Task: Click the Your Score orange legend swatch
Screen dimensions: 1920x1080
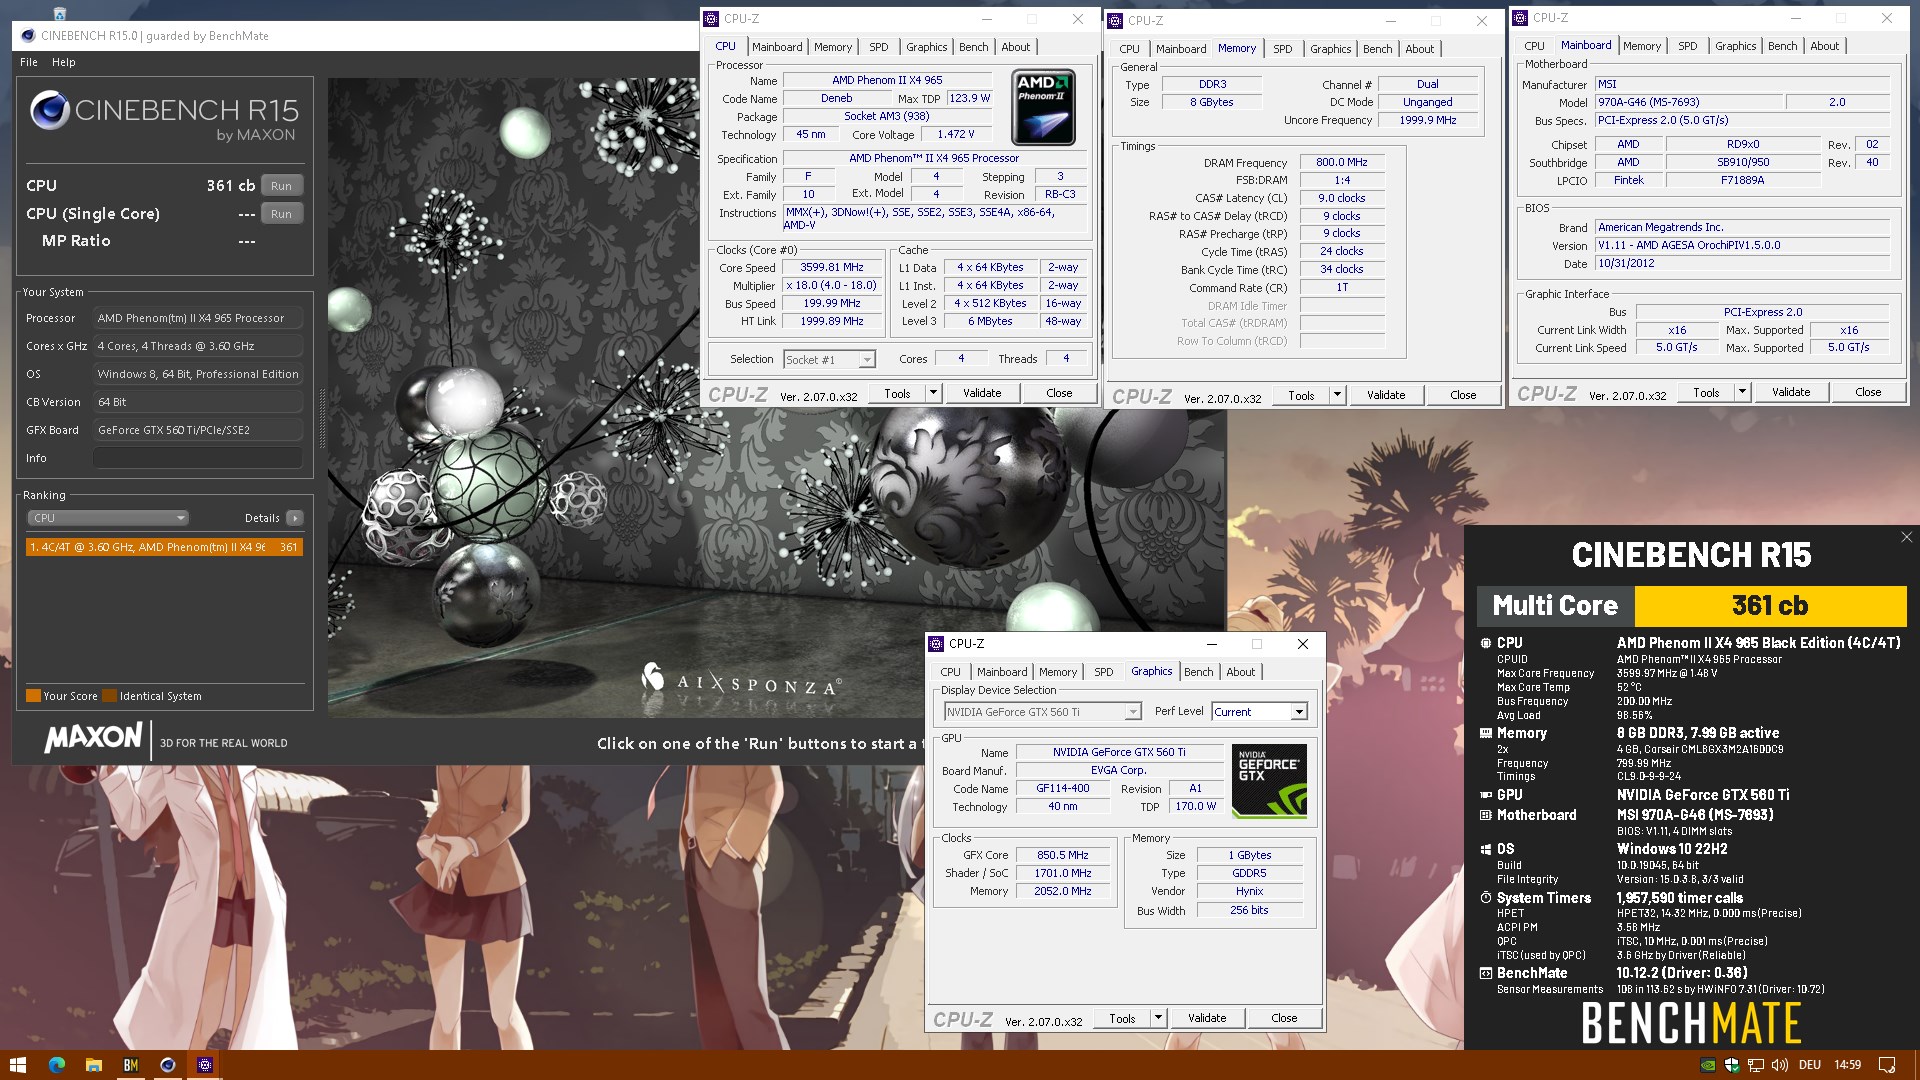Action: (x=33, y=696)
